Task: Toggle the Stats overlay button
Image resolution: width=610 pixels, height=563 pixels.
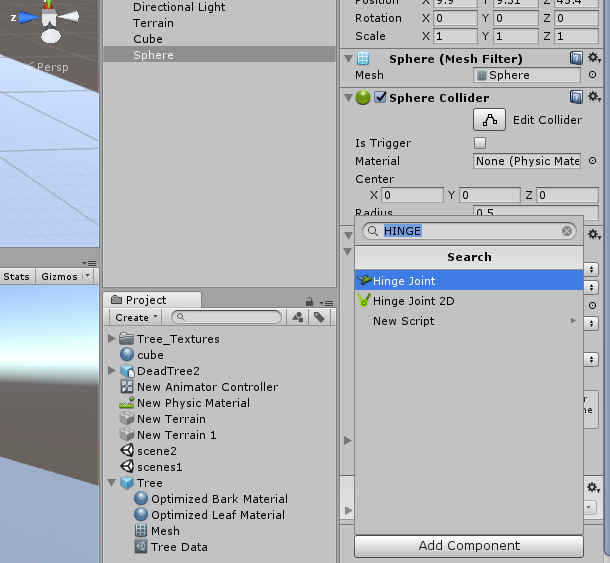Action: click(x=16, y=276)
